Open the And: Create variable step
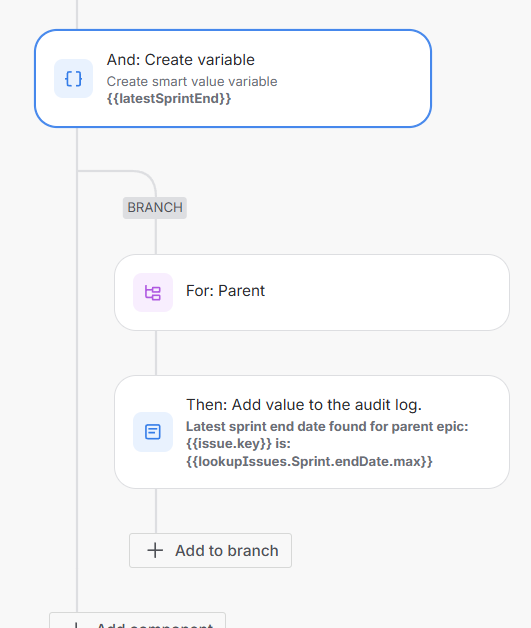Viewport: 531px width, 628px height. coord(233,78)
